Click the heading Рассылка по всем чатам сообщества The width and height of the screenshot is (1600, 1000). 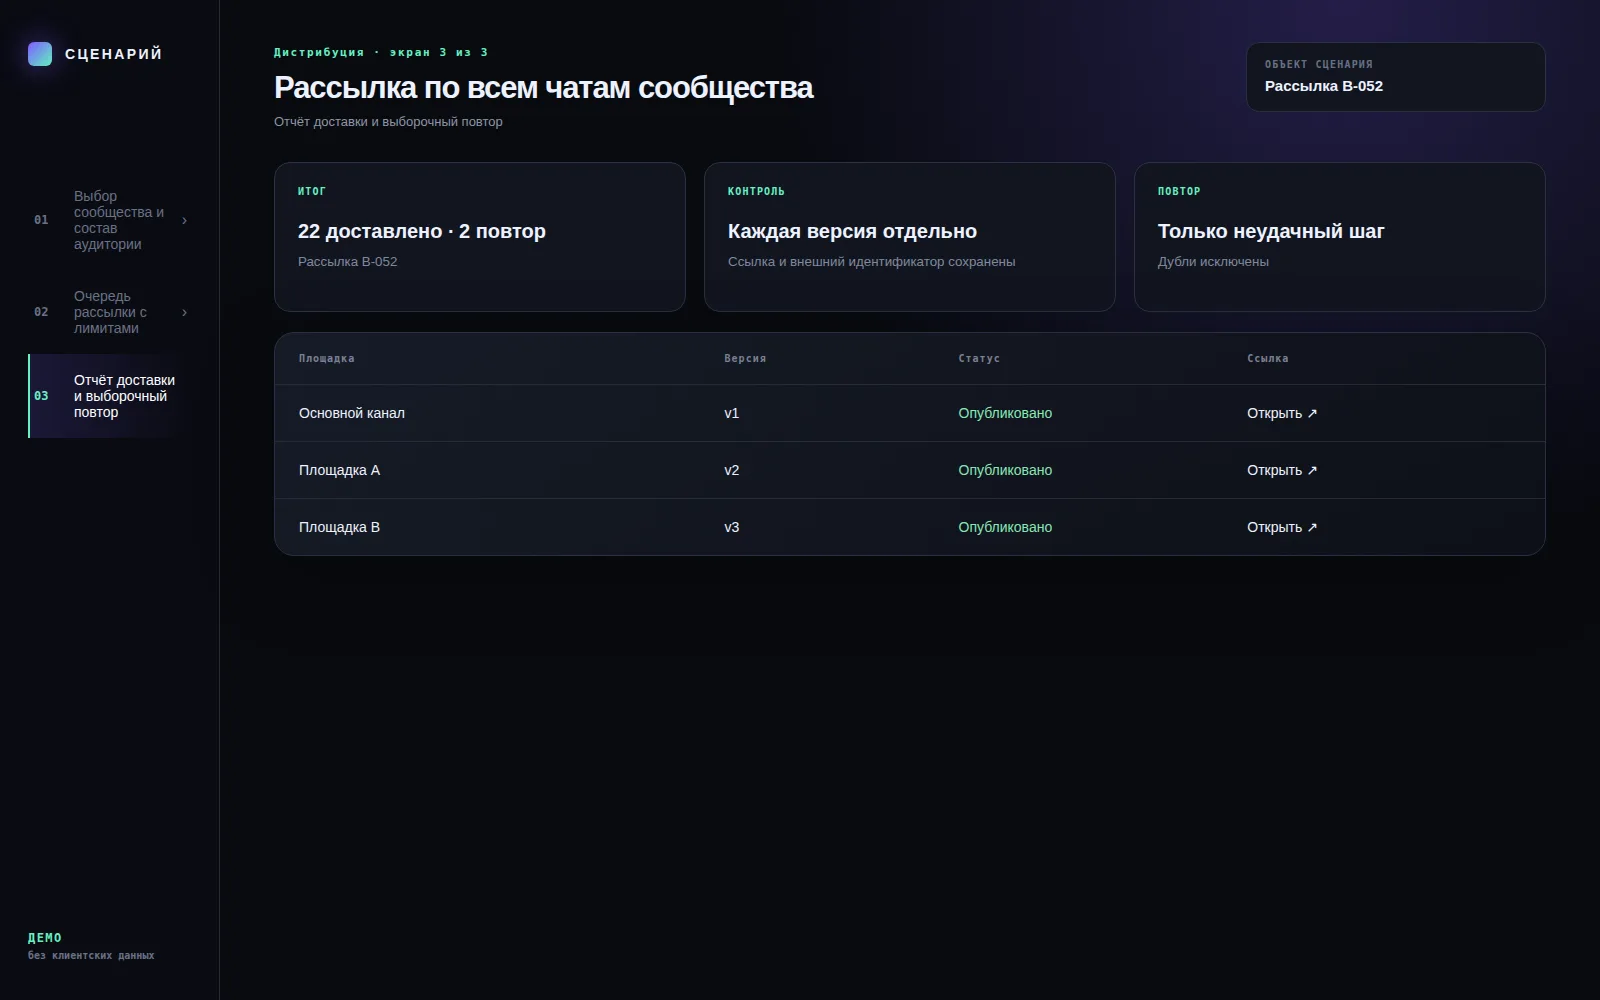pos(544,88)
